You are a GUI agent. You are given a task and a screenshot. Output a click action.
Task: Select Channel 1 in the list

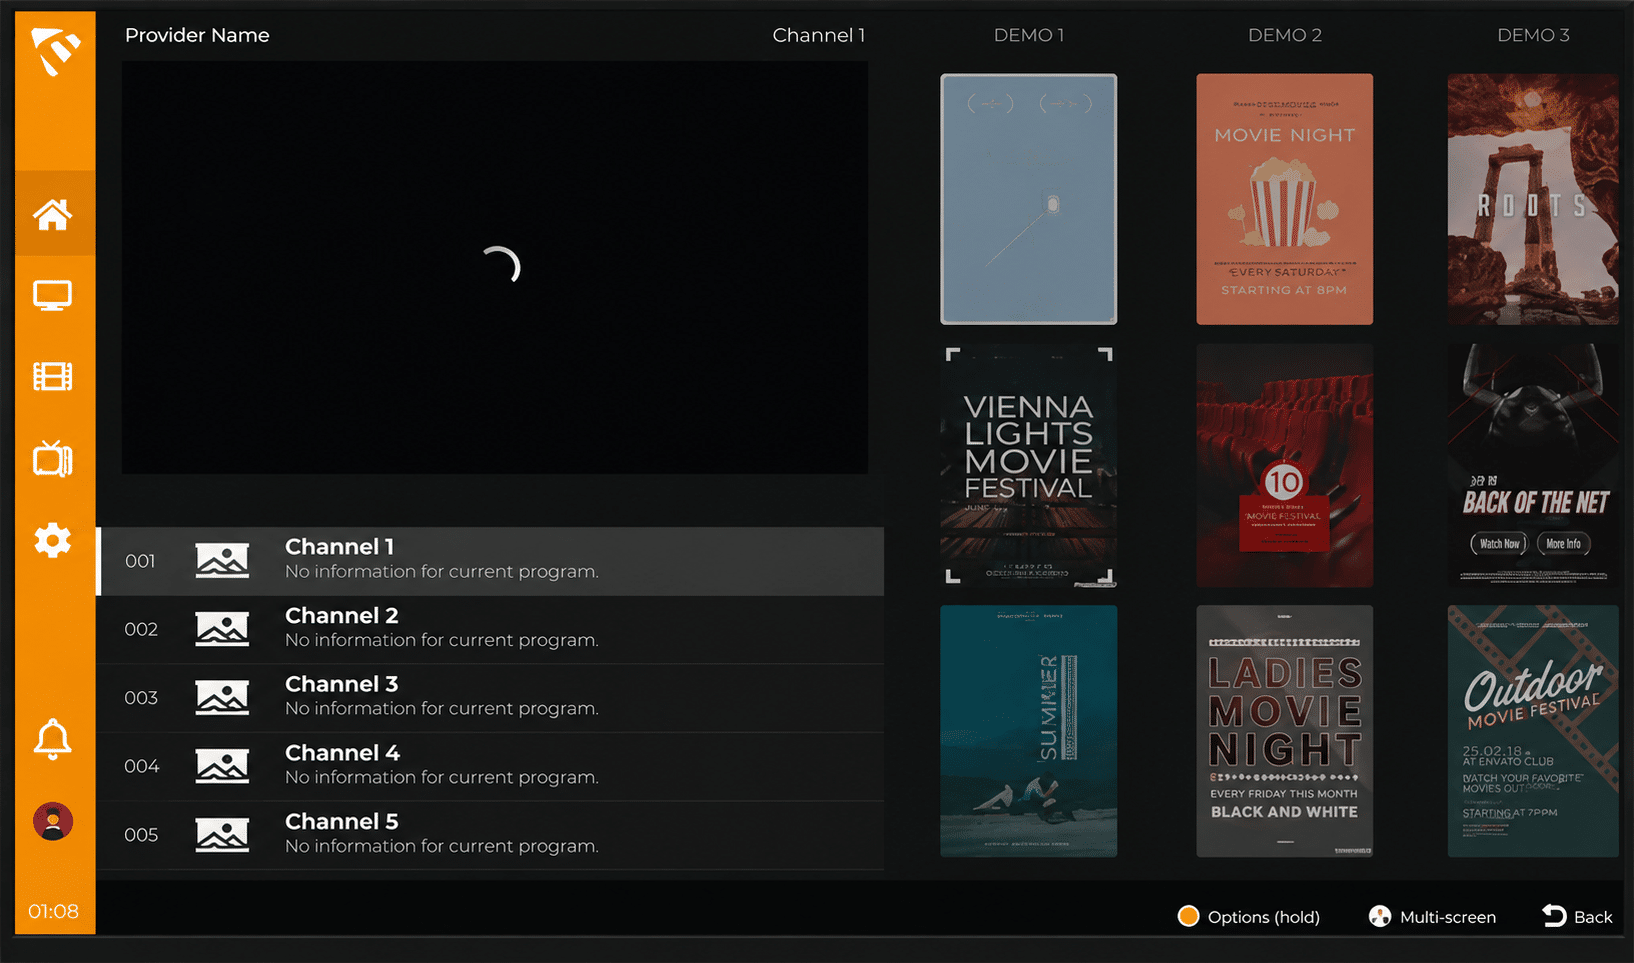click(x=490, y=561)
